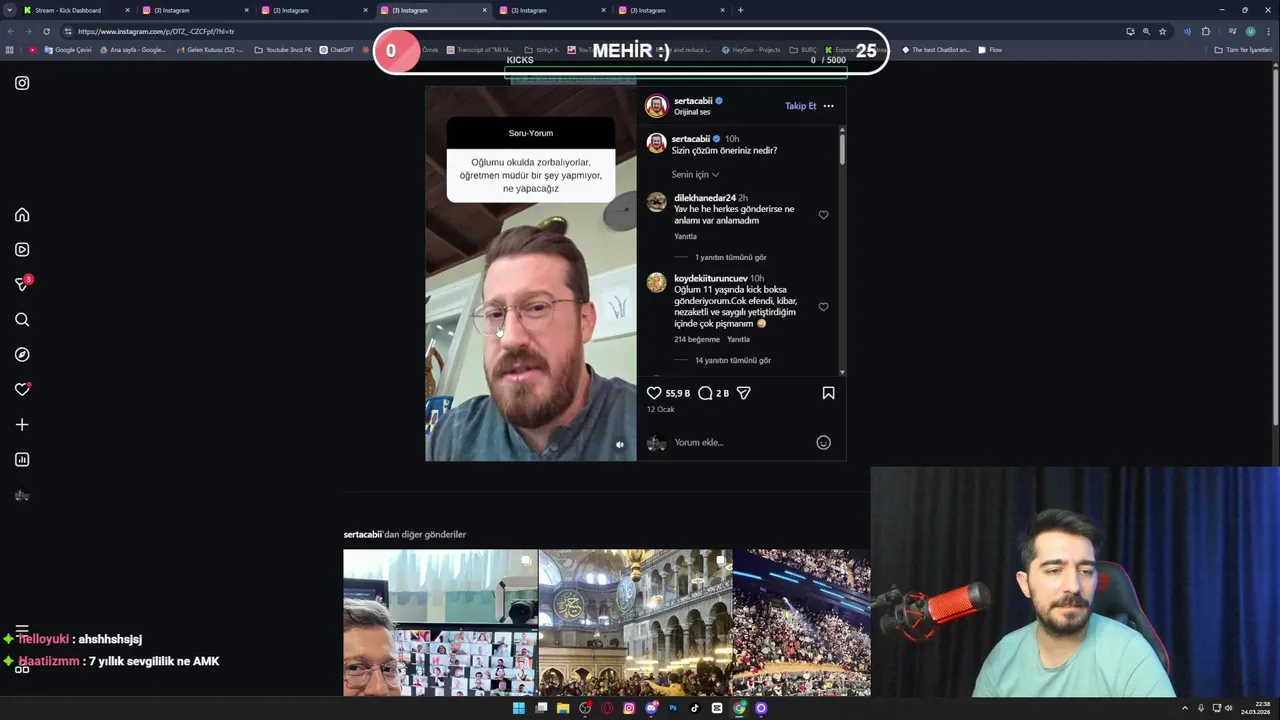Share the post with the send icon
Viewport: 1280px width, 720px height.
pos(744,393)
